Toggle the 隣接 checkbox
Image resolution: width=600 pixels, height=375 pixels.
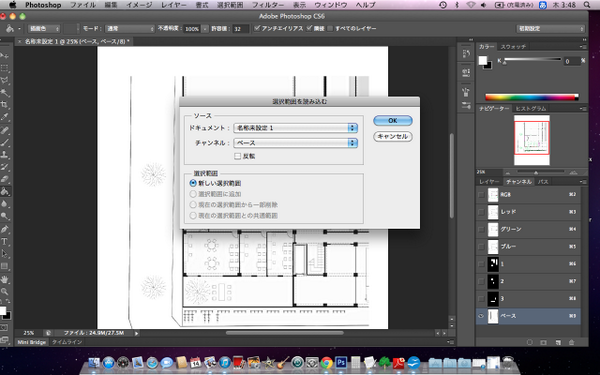(x=309, y=28)
